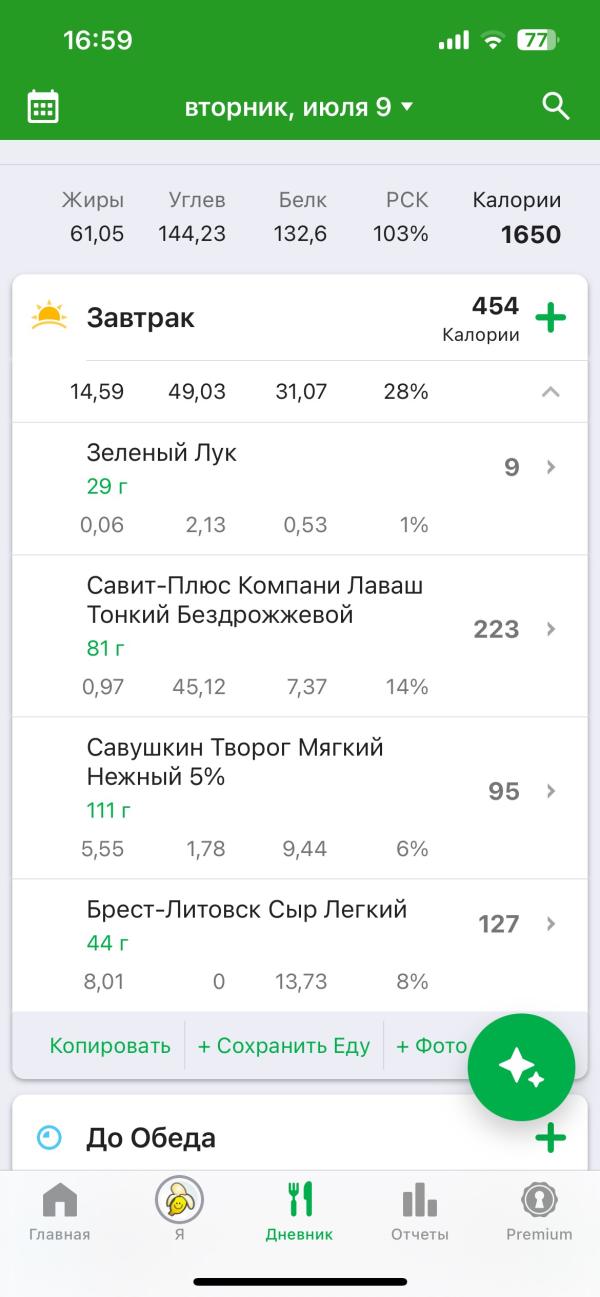This screenshot has height=1297, width=600.
Task: Switch to the Отчеты reports tab
Action: [x=419, y=1210]
